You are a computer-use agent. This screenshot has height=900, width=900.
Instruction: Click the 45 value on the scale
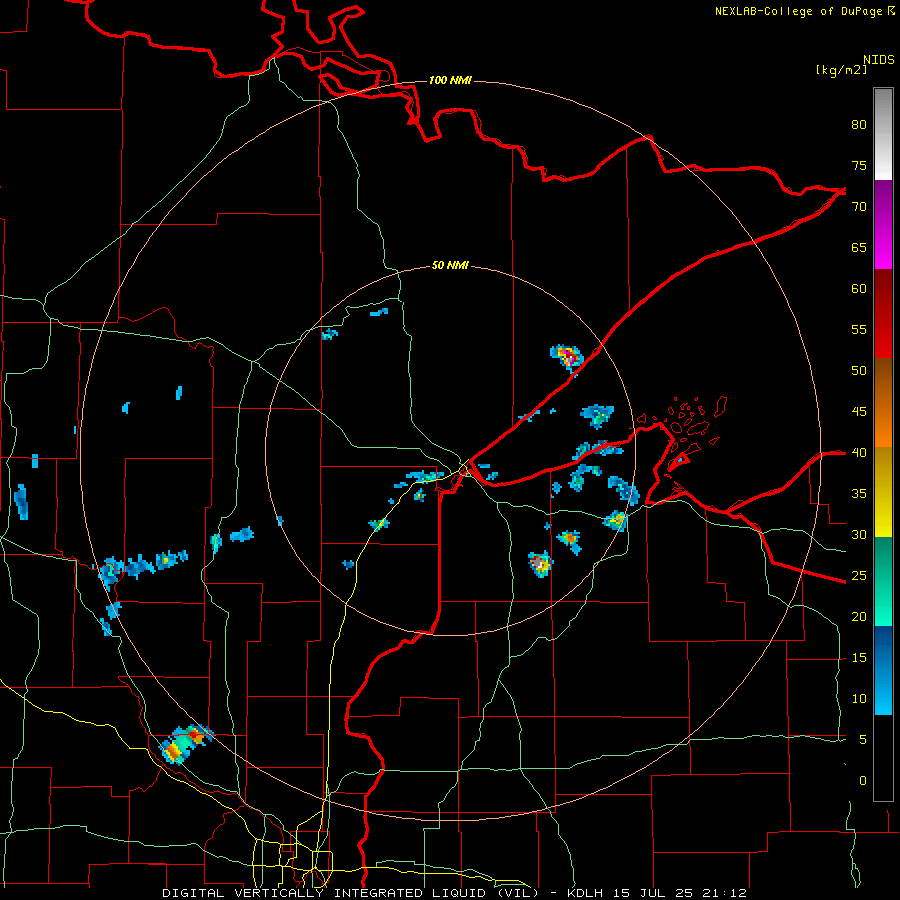(859, 412)
